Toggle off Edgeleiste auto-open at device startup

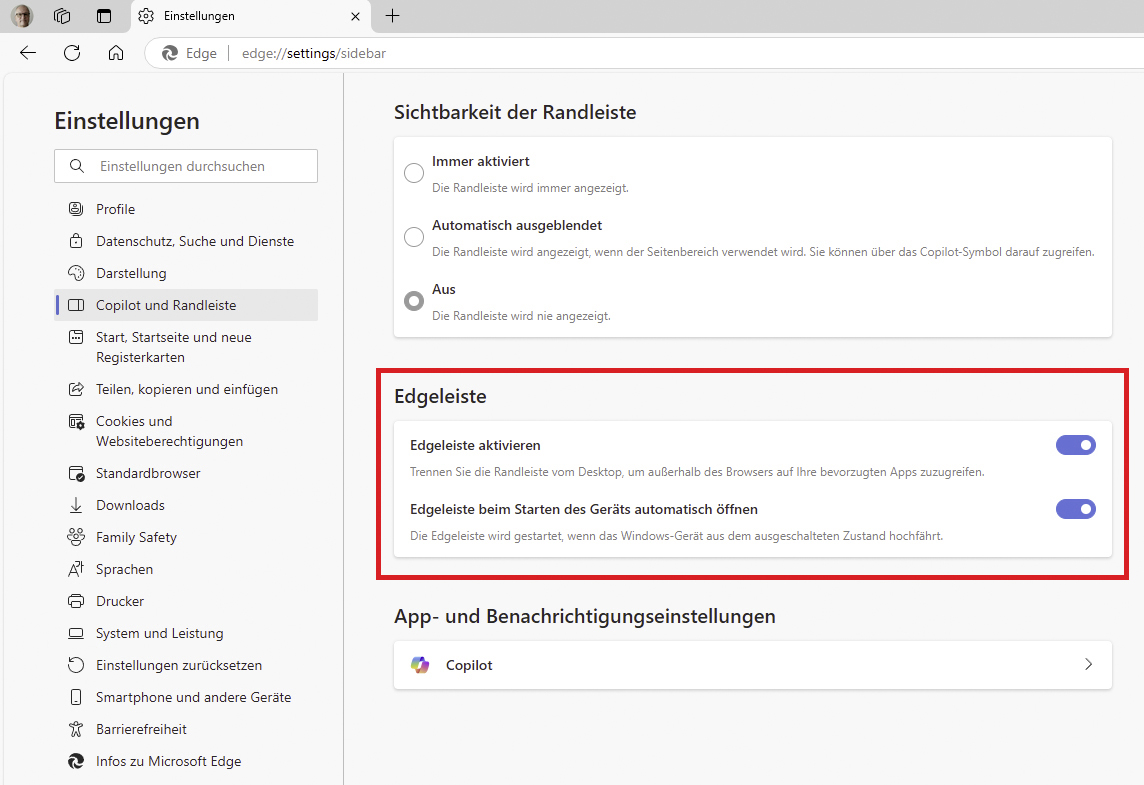(x=1075, y=509)
